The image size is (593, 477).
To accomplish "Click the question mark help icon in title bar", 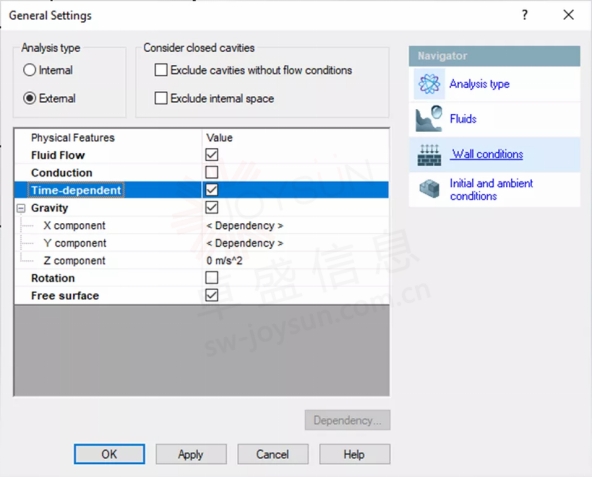I will point(525,15).
